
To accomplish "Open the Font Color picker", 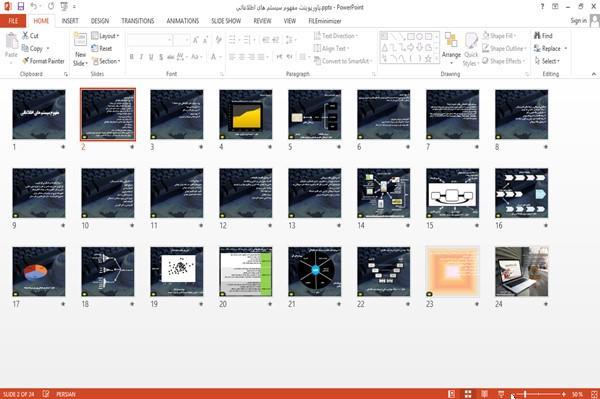I will pyautogui.click(x=215, y=57).
